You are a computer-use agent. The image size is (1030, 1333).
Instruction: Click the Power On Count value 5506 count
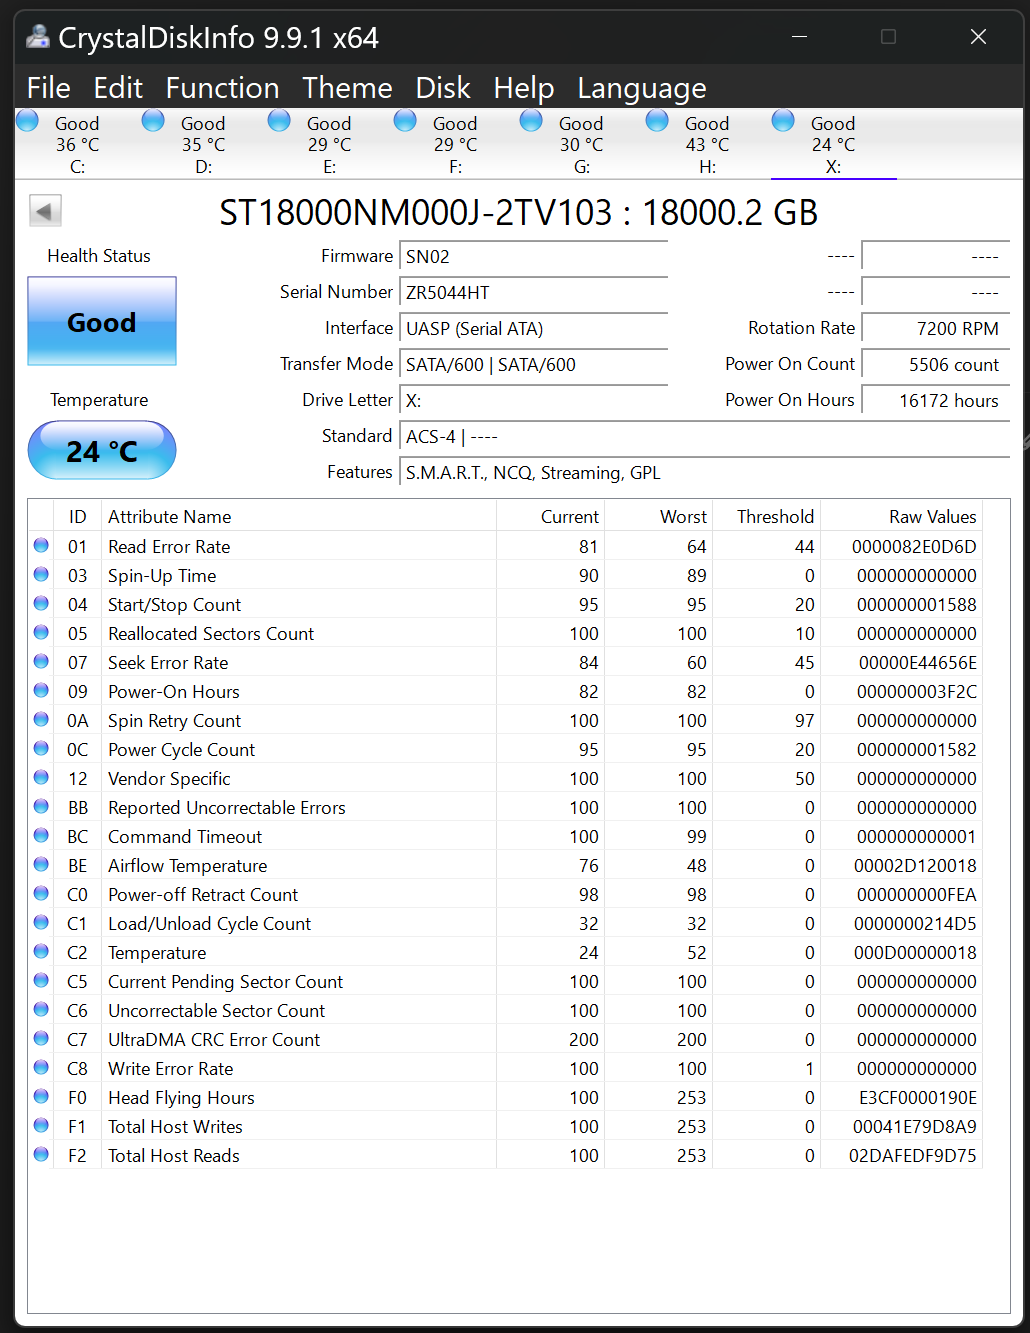935,365
